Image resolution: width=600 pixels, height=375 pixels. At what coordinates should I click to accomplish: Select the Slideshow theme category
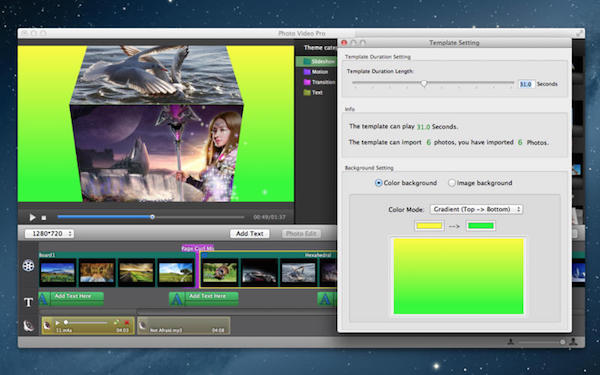coord(316,61)
